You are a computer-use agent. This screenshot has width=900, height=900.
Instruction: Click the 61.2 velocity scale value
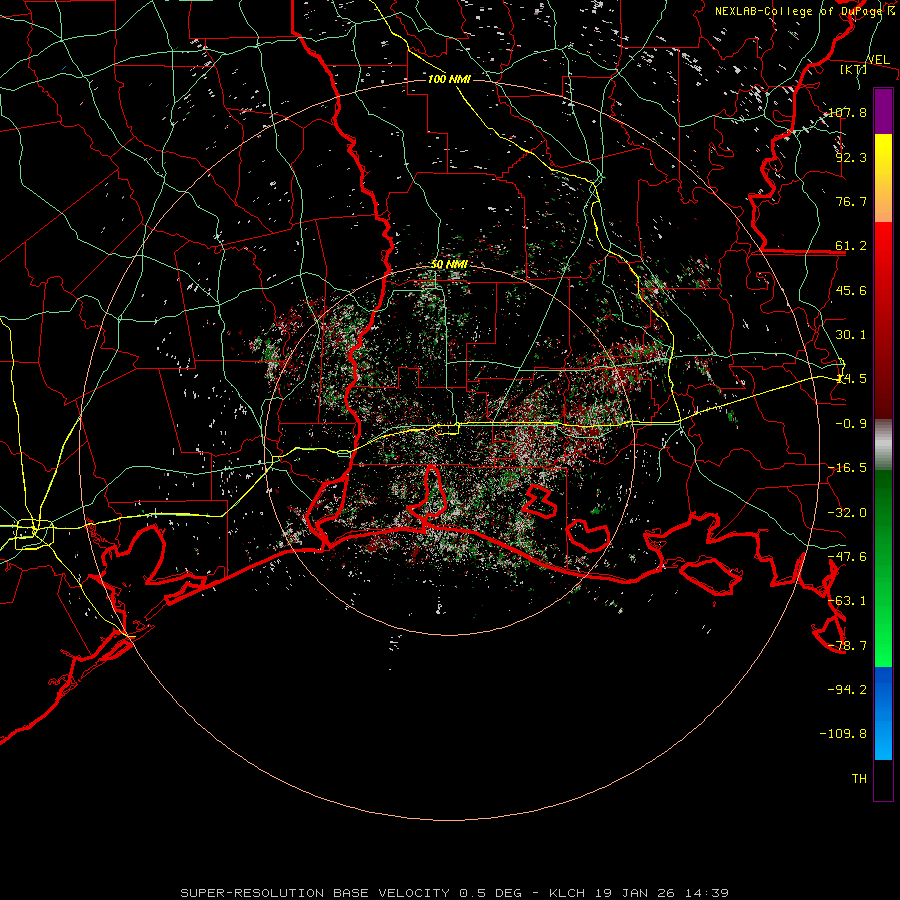coord(851,246)
